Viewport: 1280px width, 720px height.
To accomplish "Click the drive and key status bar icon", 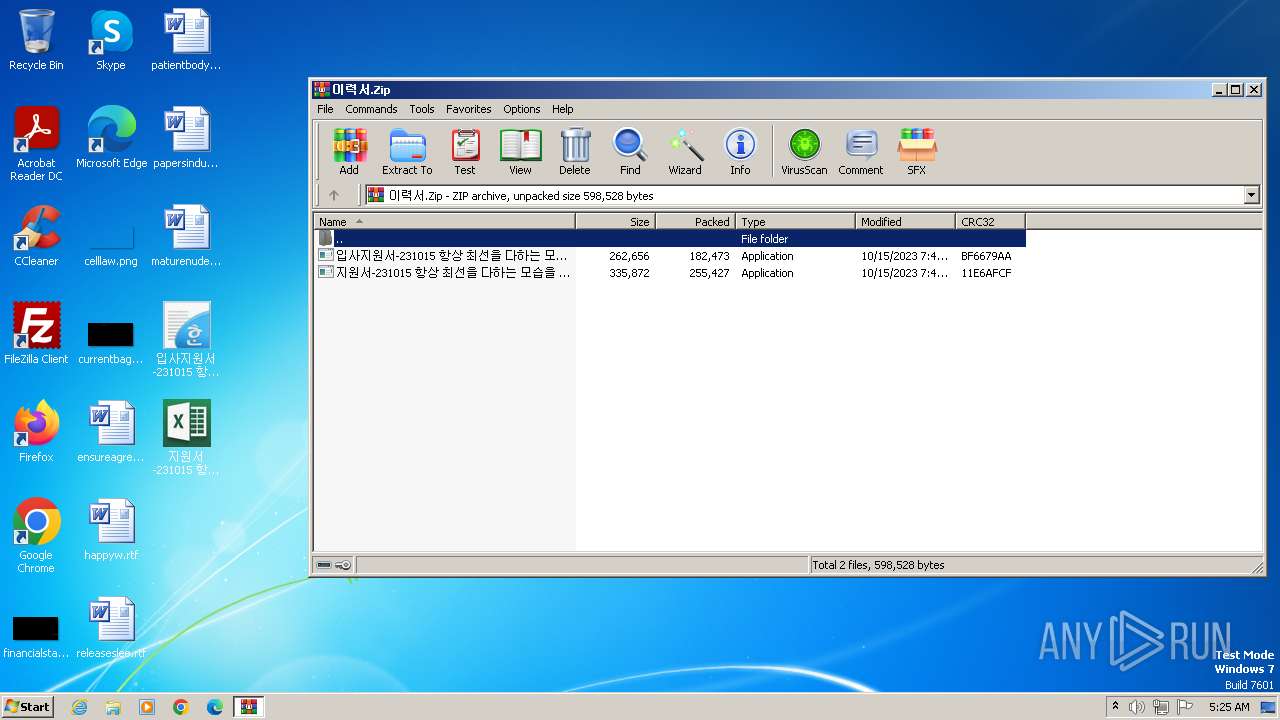I will coord(334,565).
